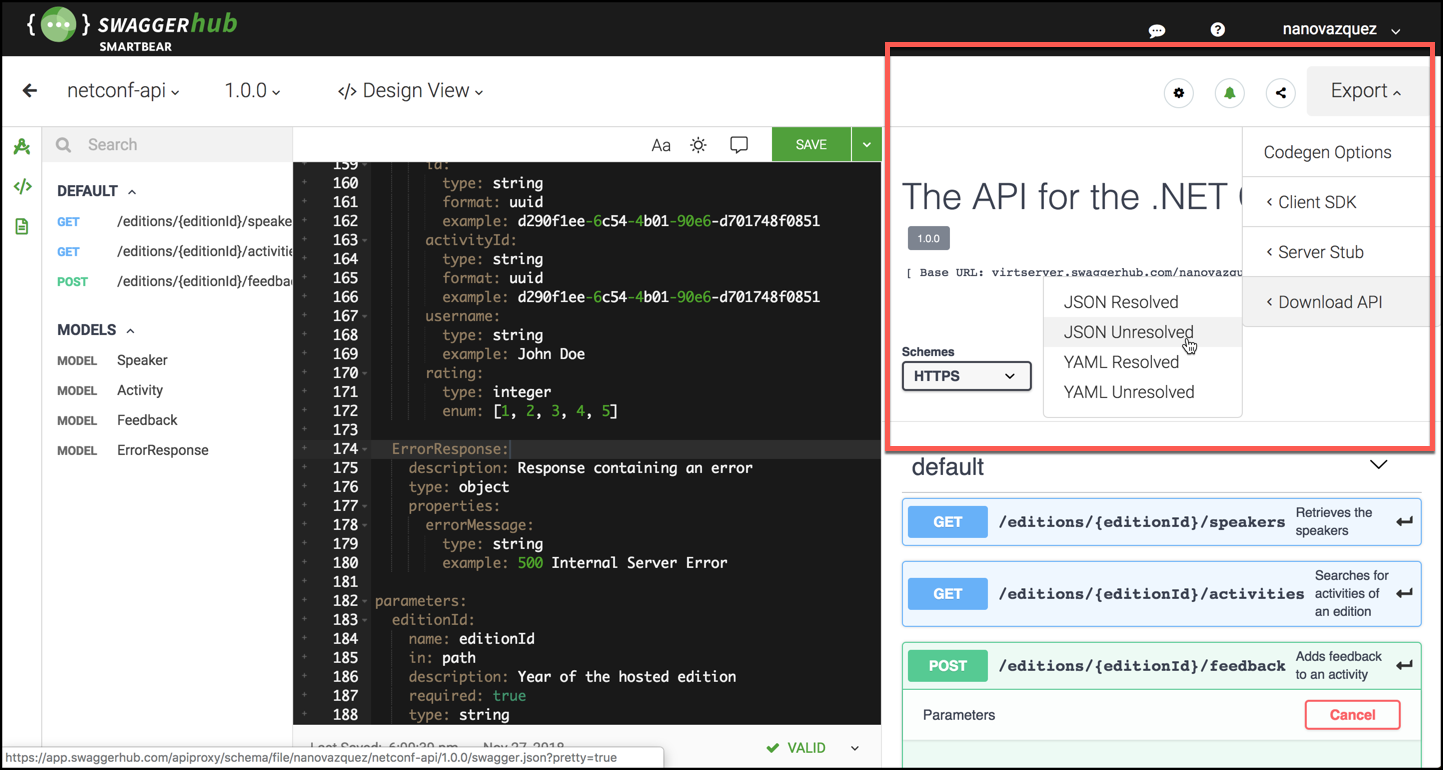Viewport: 1443px width, 770px height.
Task: Select GET /editions/{editionId}/activities in navigation
Action: [x=174, y=252]
